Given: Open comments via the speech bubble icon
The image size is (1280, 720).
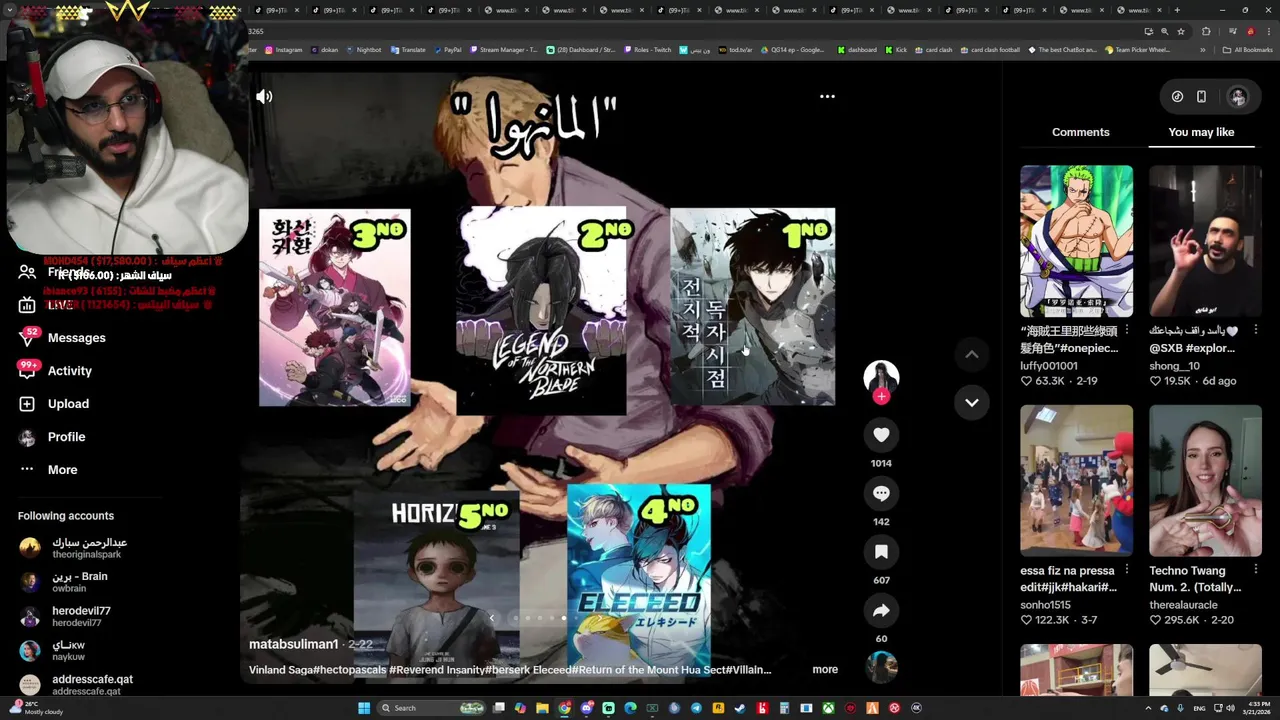Looking at the screenshot, I should 881,493.
